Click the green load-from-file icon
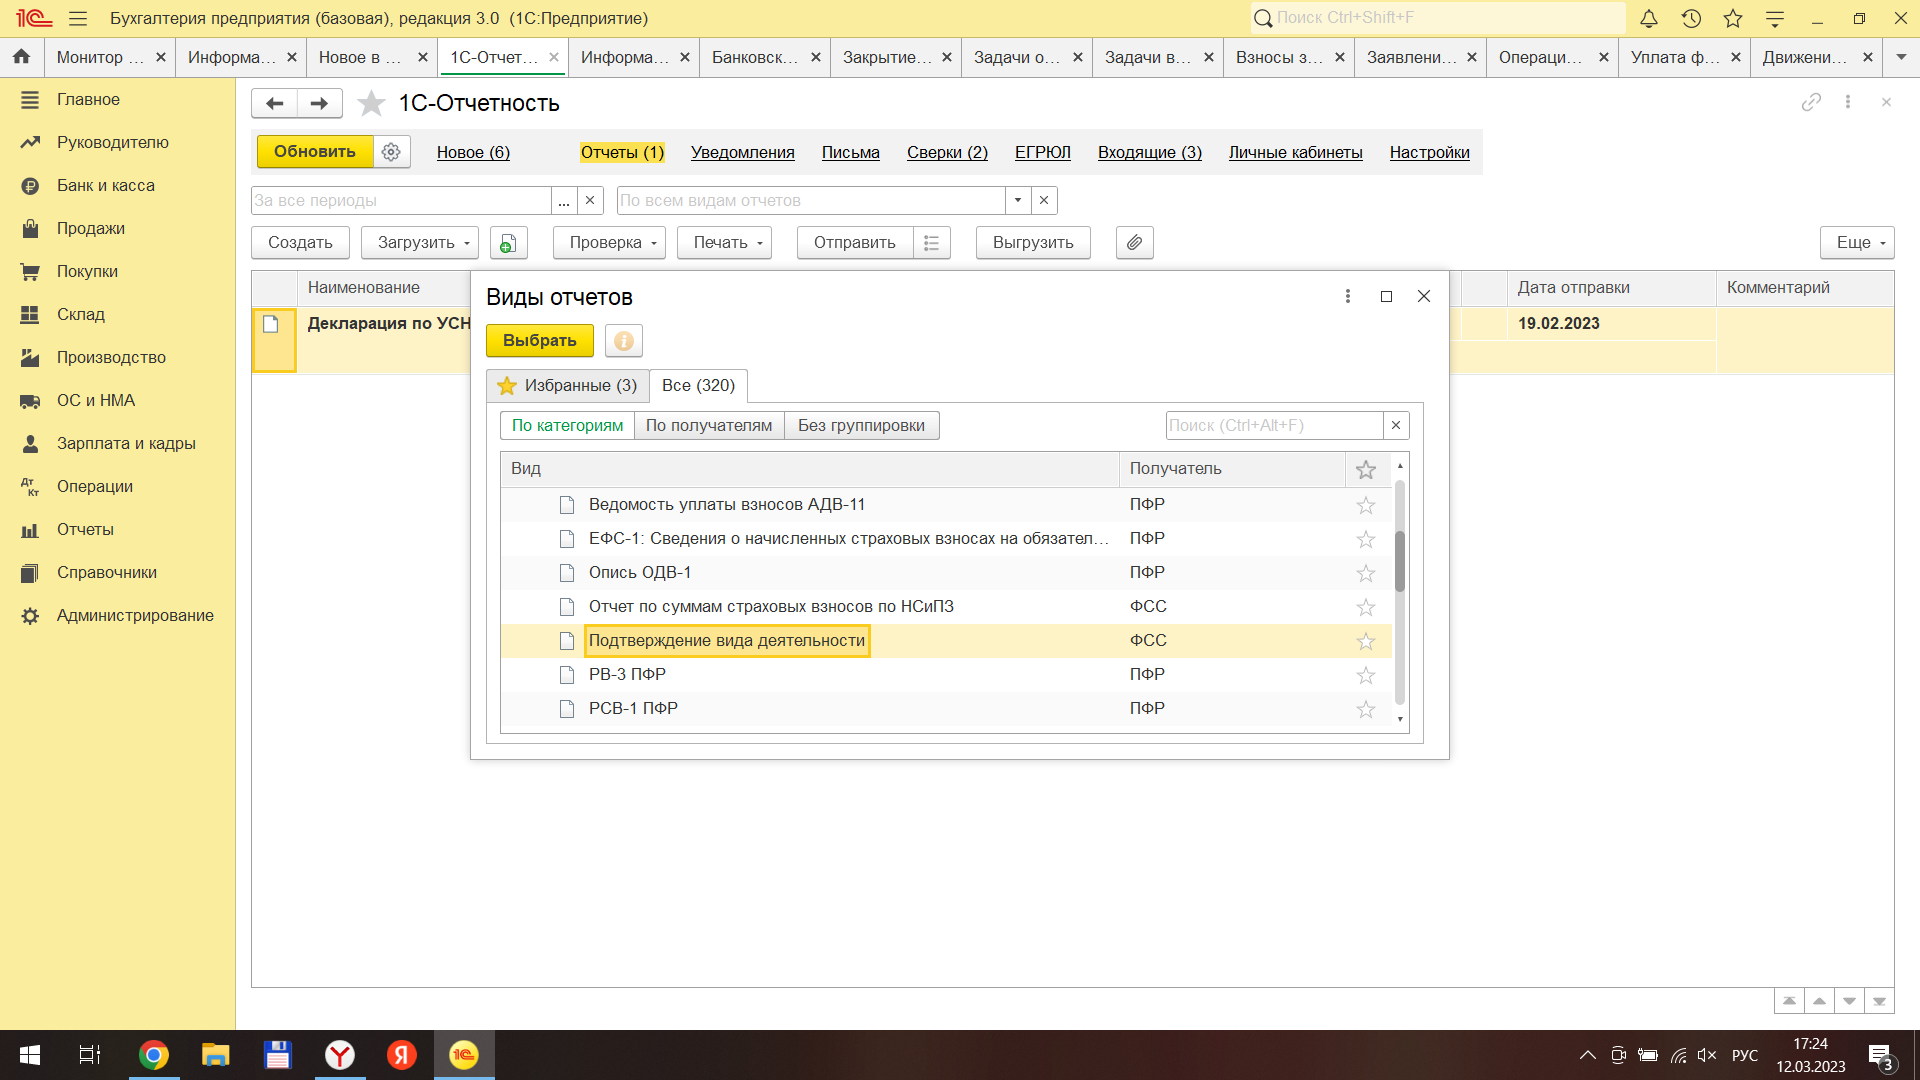The width and height of the screenshot is (1920, 1080). (x=508, y=243)
